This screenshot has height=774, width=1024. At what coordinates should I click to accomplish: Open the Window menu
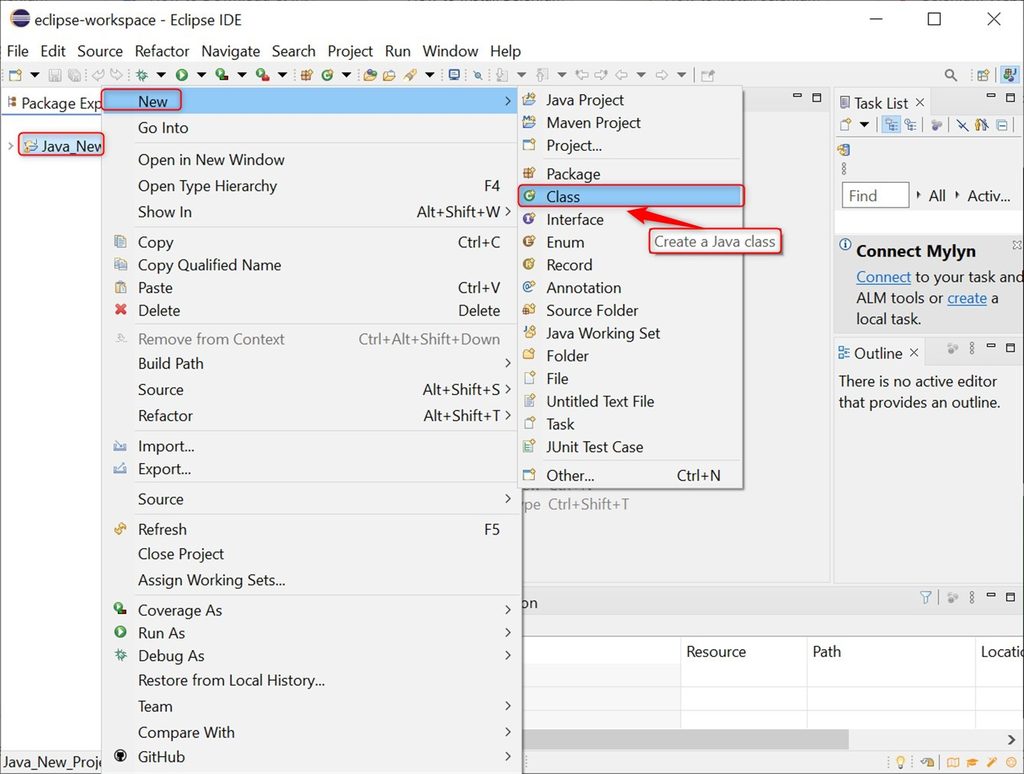(x=450, y=51)
